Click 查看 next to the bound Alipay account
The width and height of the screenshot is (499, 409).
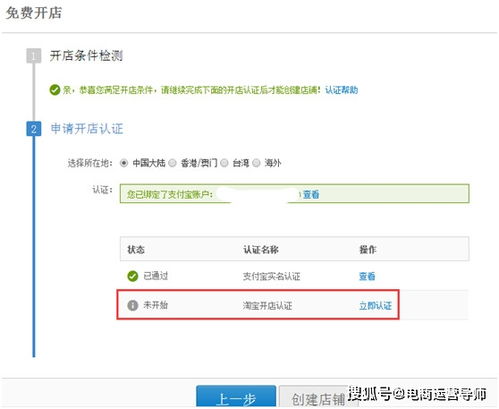(x=311, y=194)
